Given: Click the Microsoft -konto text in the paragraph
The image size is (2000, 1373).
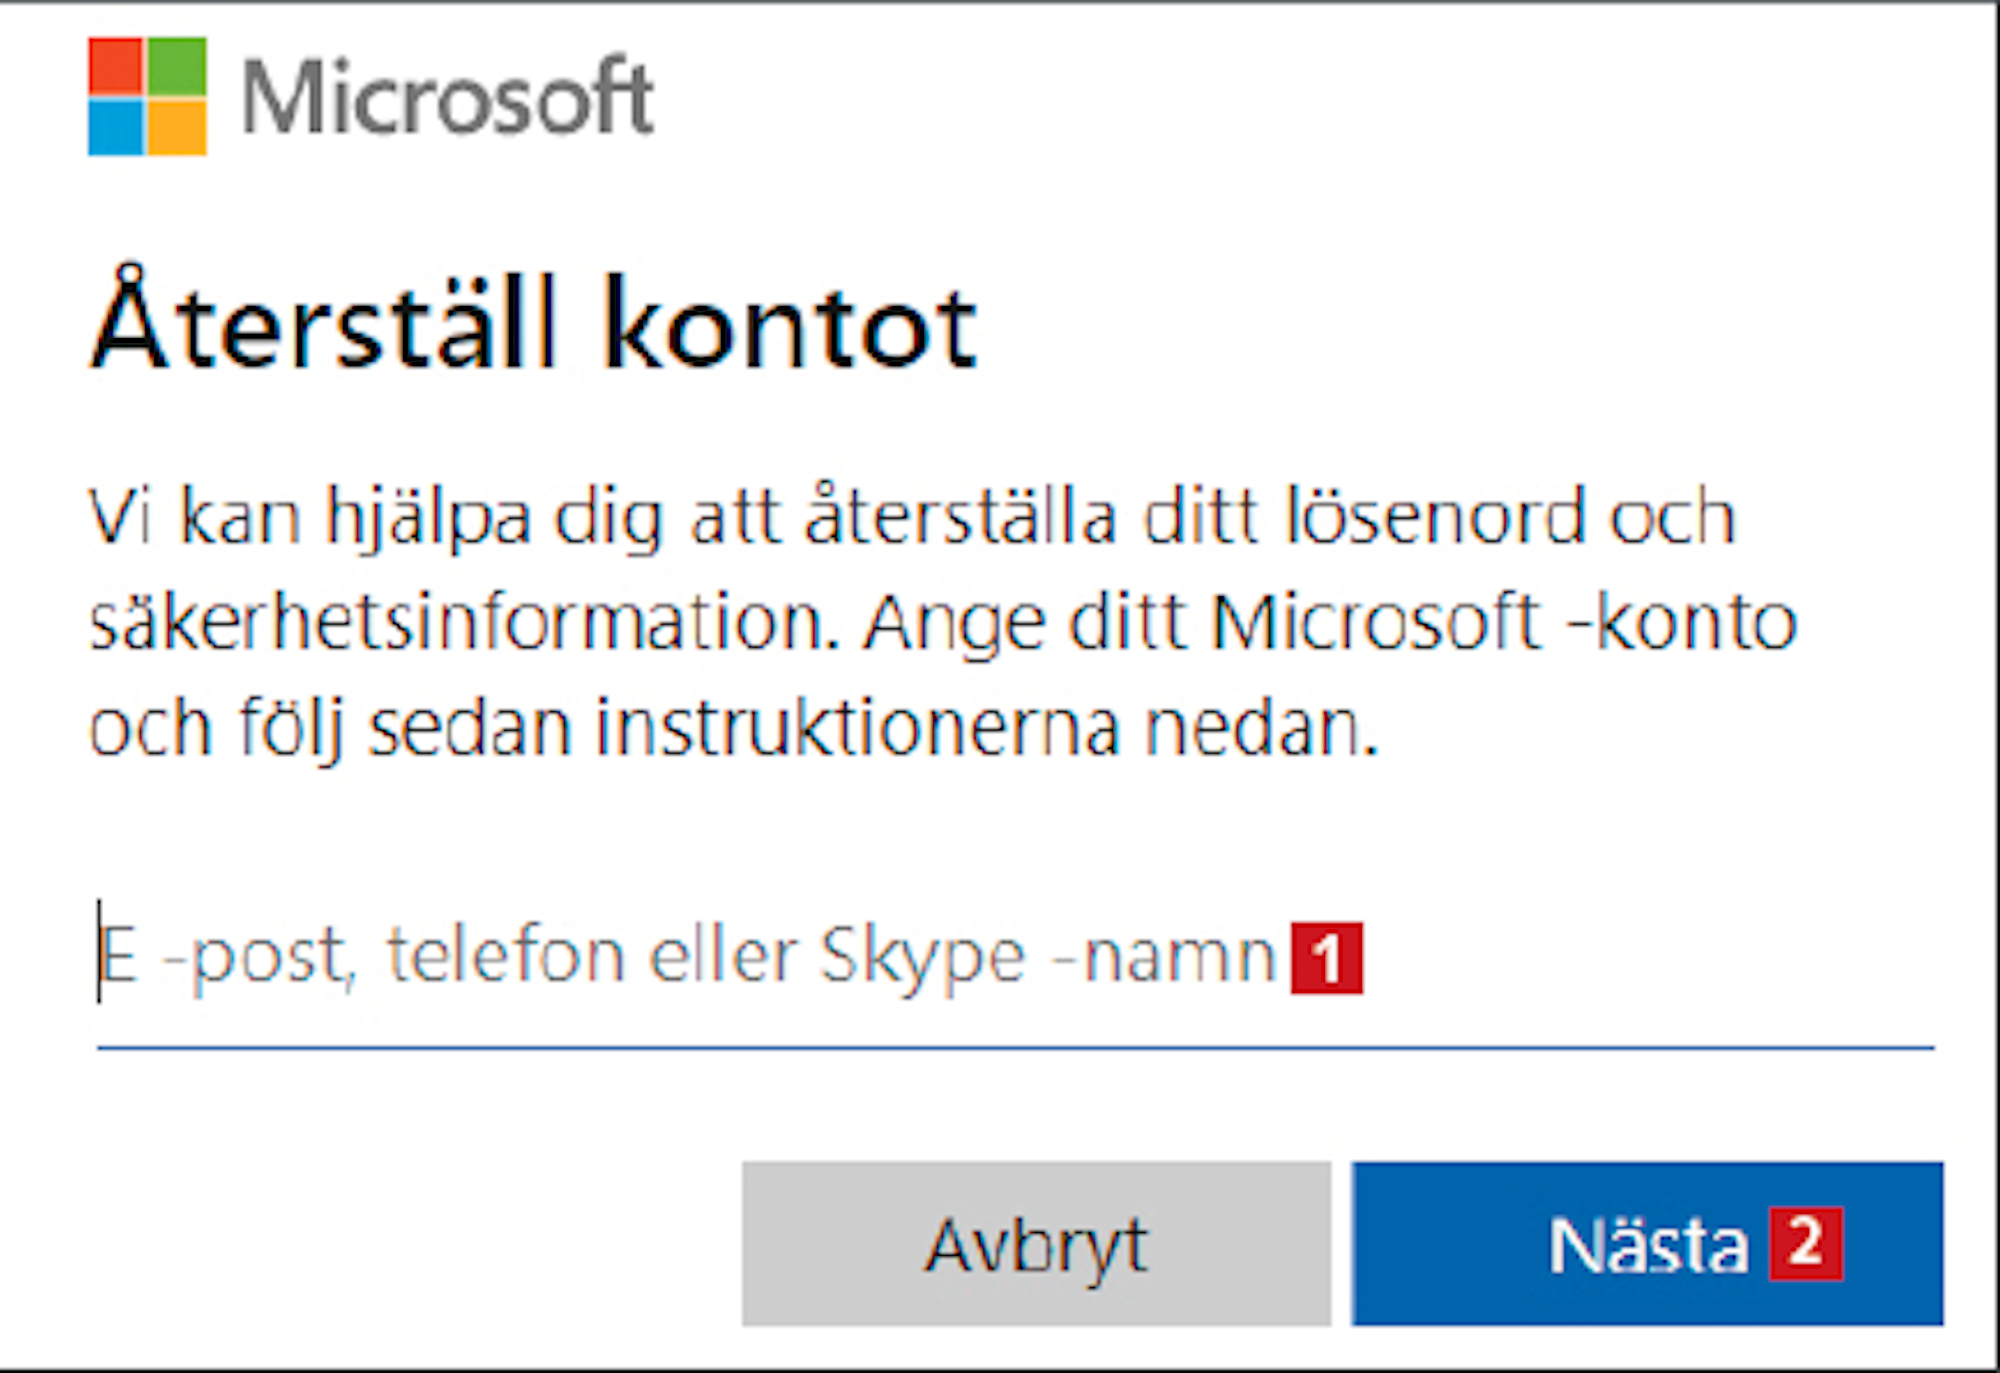Looking at the screenshot, I should tap(1505, 622).
